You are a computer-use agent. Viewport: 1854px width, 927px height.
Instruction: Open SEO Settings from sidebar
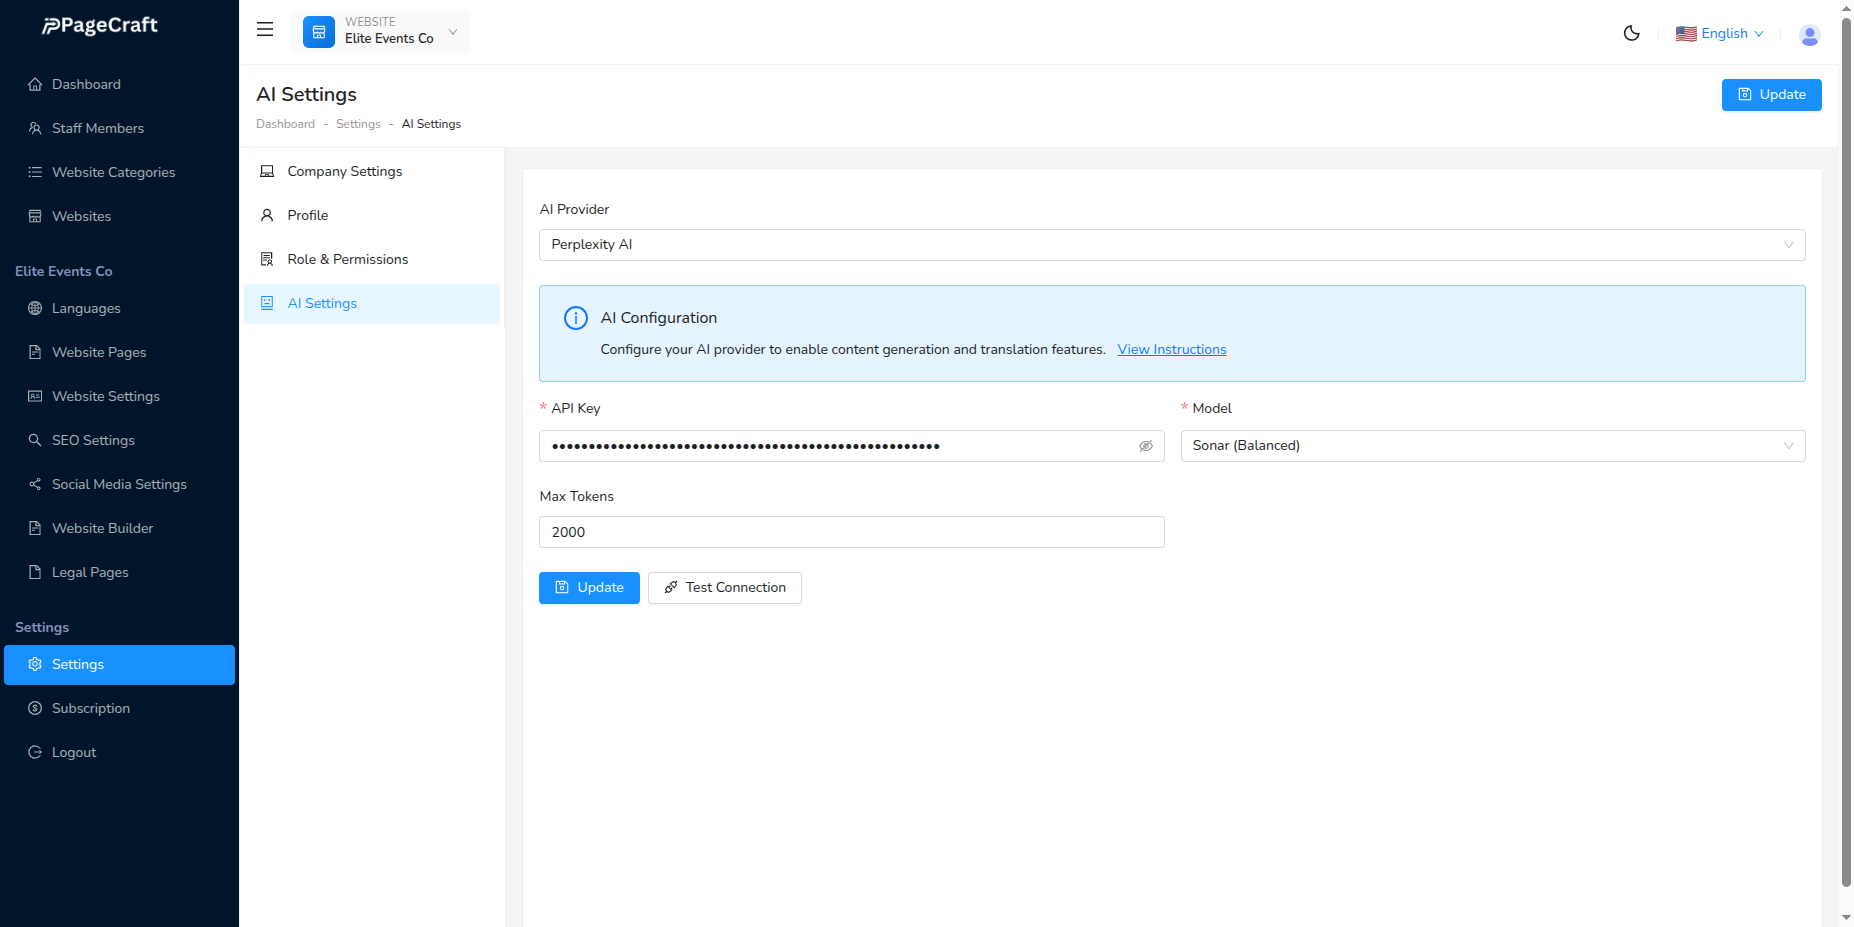(93, 440)
